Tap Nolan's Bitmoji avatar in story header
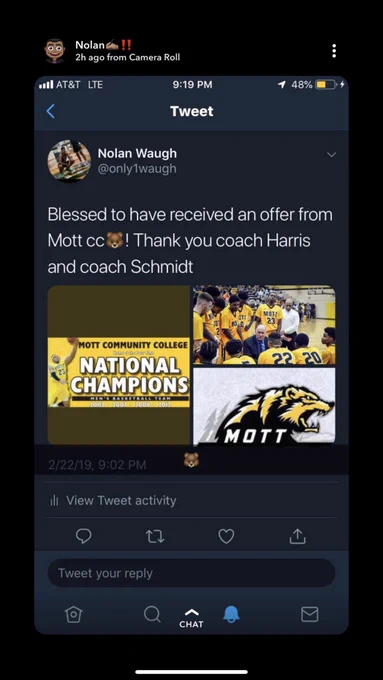The image size is (383, 680). (55, 51)
